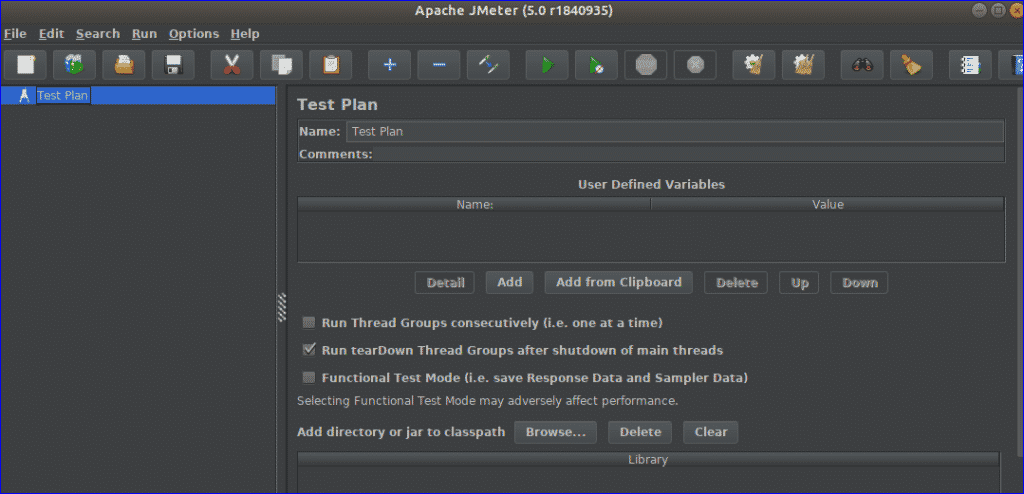Screen dimensions: 1024x494
Task: Open the Run menu
Action: (x=144, y=34)
